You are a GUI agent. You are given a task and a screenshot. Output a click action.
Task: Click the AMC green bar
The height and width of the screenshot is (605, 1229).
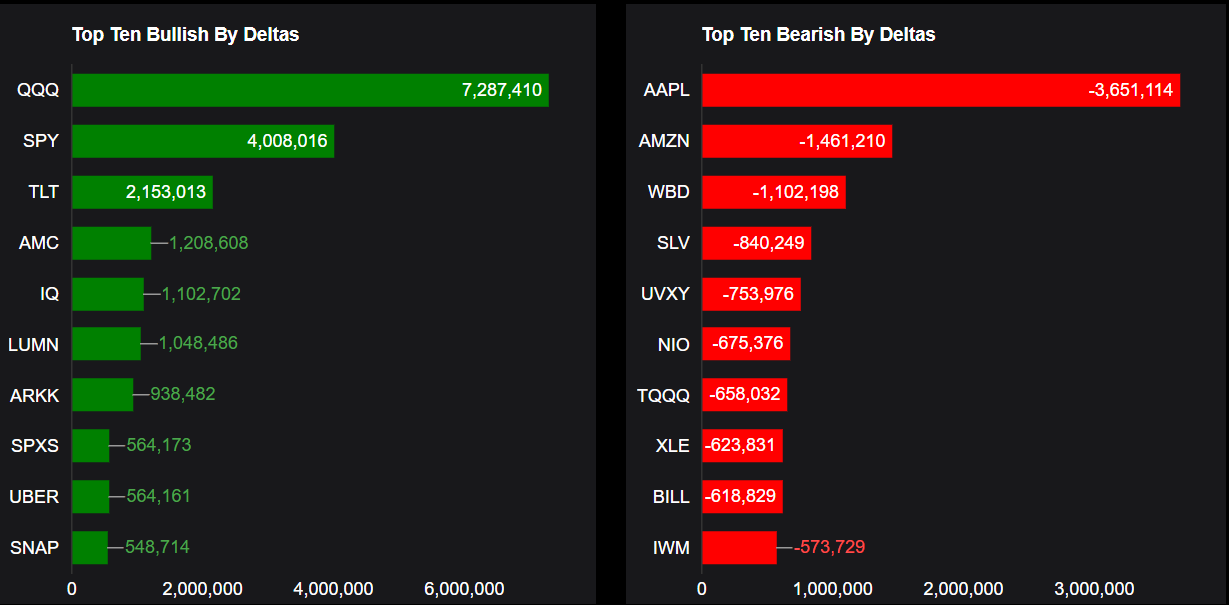[x=111, y=243]
